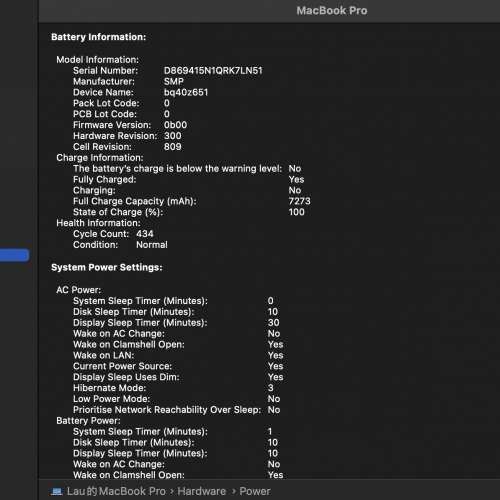The image size is (500, 500).
Task: Select Battery Power System Sleep Timer value 1
Action: click(270, 432)
